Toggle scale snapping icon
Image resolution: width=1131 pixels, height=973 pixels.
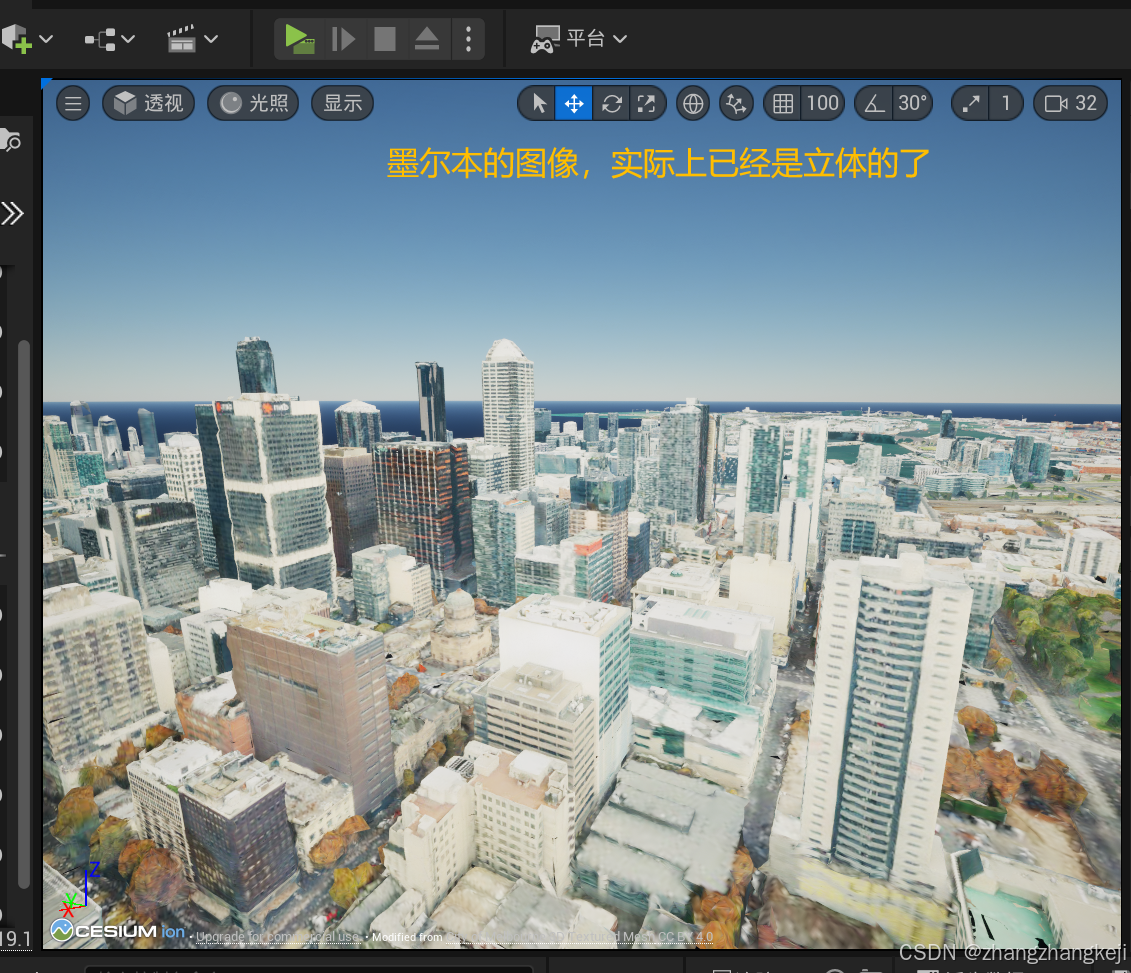click(x=971, y=103)
